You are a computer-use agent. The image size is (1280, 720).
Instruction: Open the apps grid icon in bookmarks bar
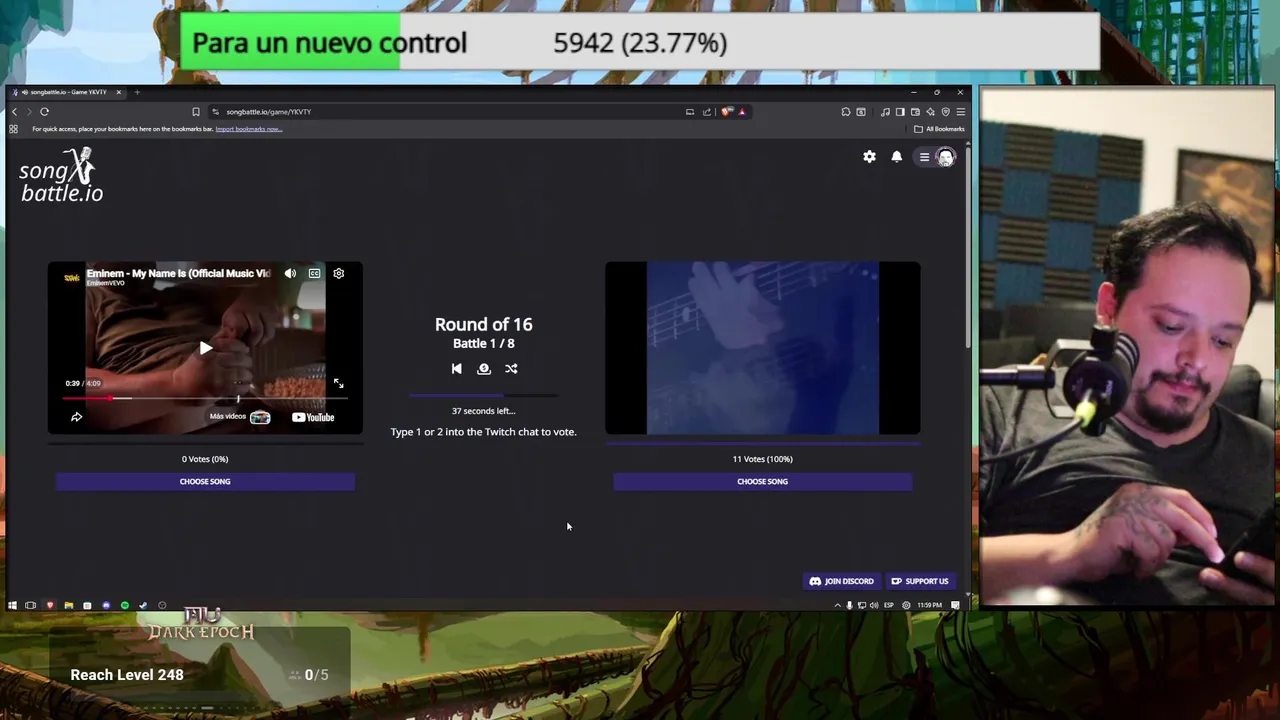pyautogui.click(x=13, y=129)
